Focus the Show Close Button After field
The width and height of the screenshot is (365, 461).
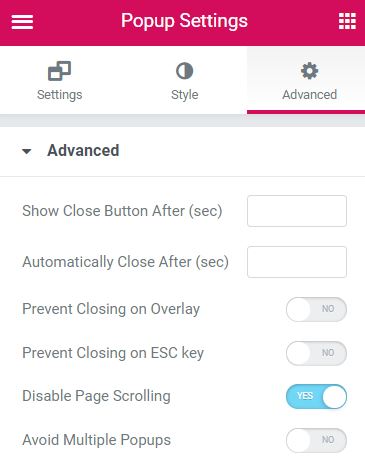[297, 211]
